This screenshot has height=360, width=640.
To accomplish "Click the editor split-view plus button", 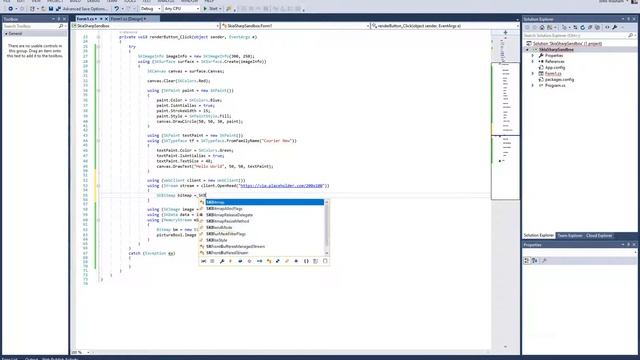I will click(x=505, y=32).
